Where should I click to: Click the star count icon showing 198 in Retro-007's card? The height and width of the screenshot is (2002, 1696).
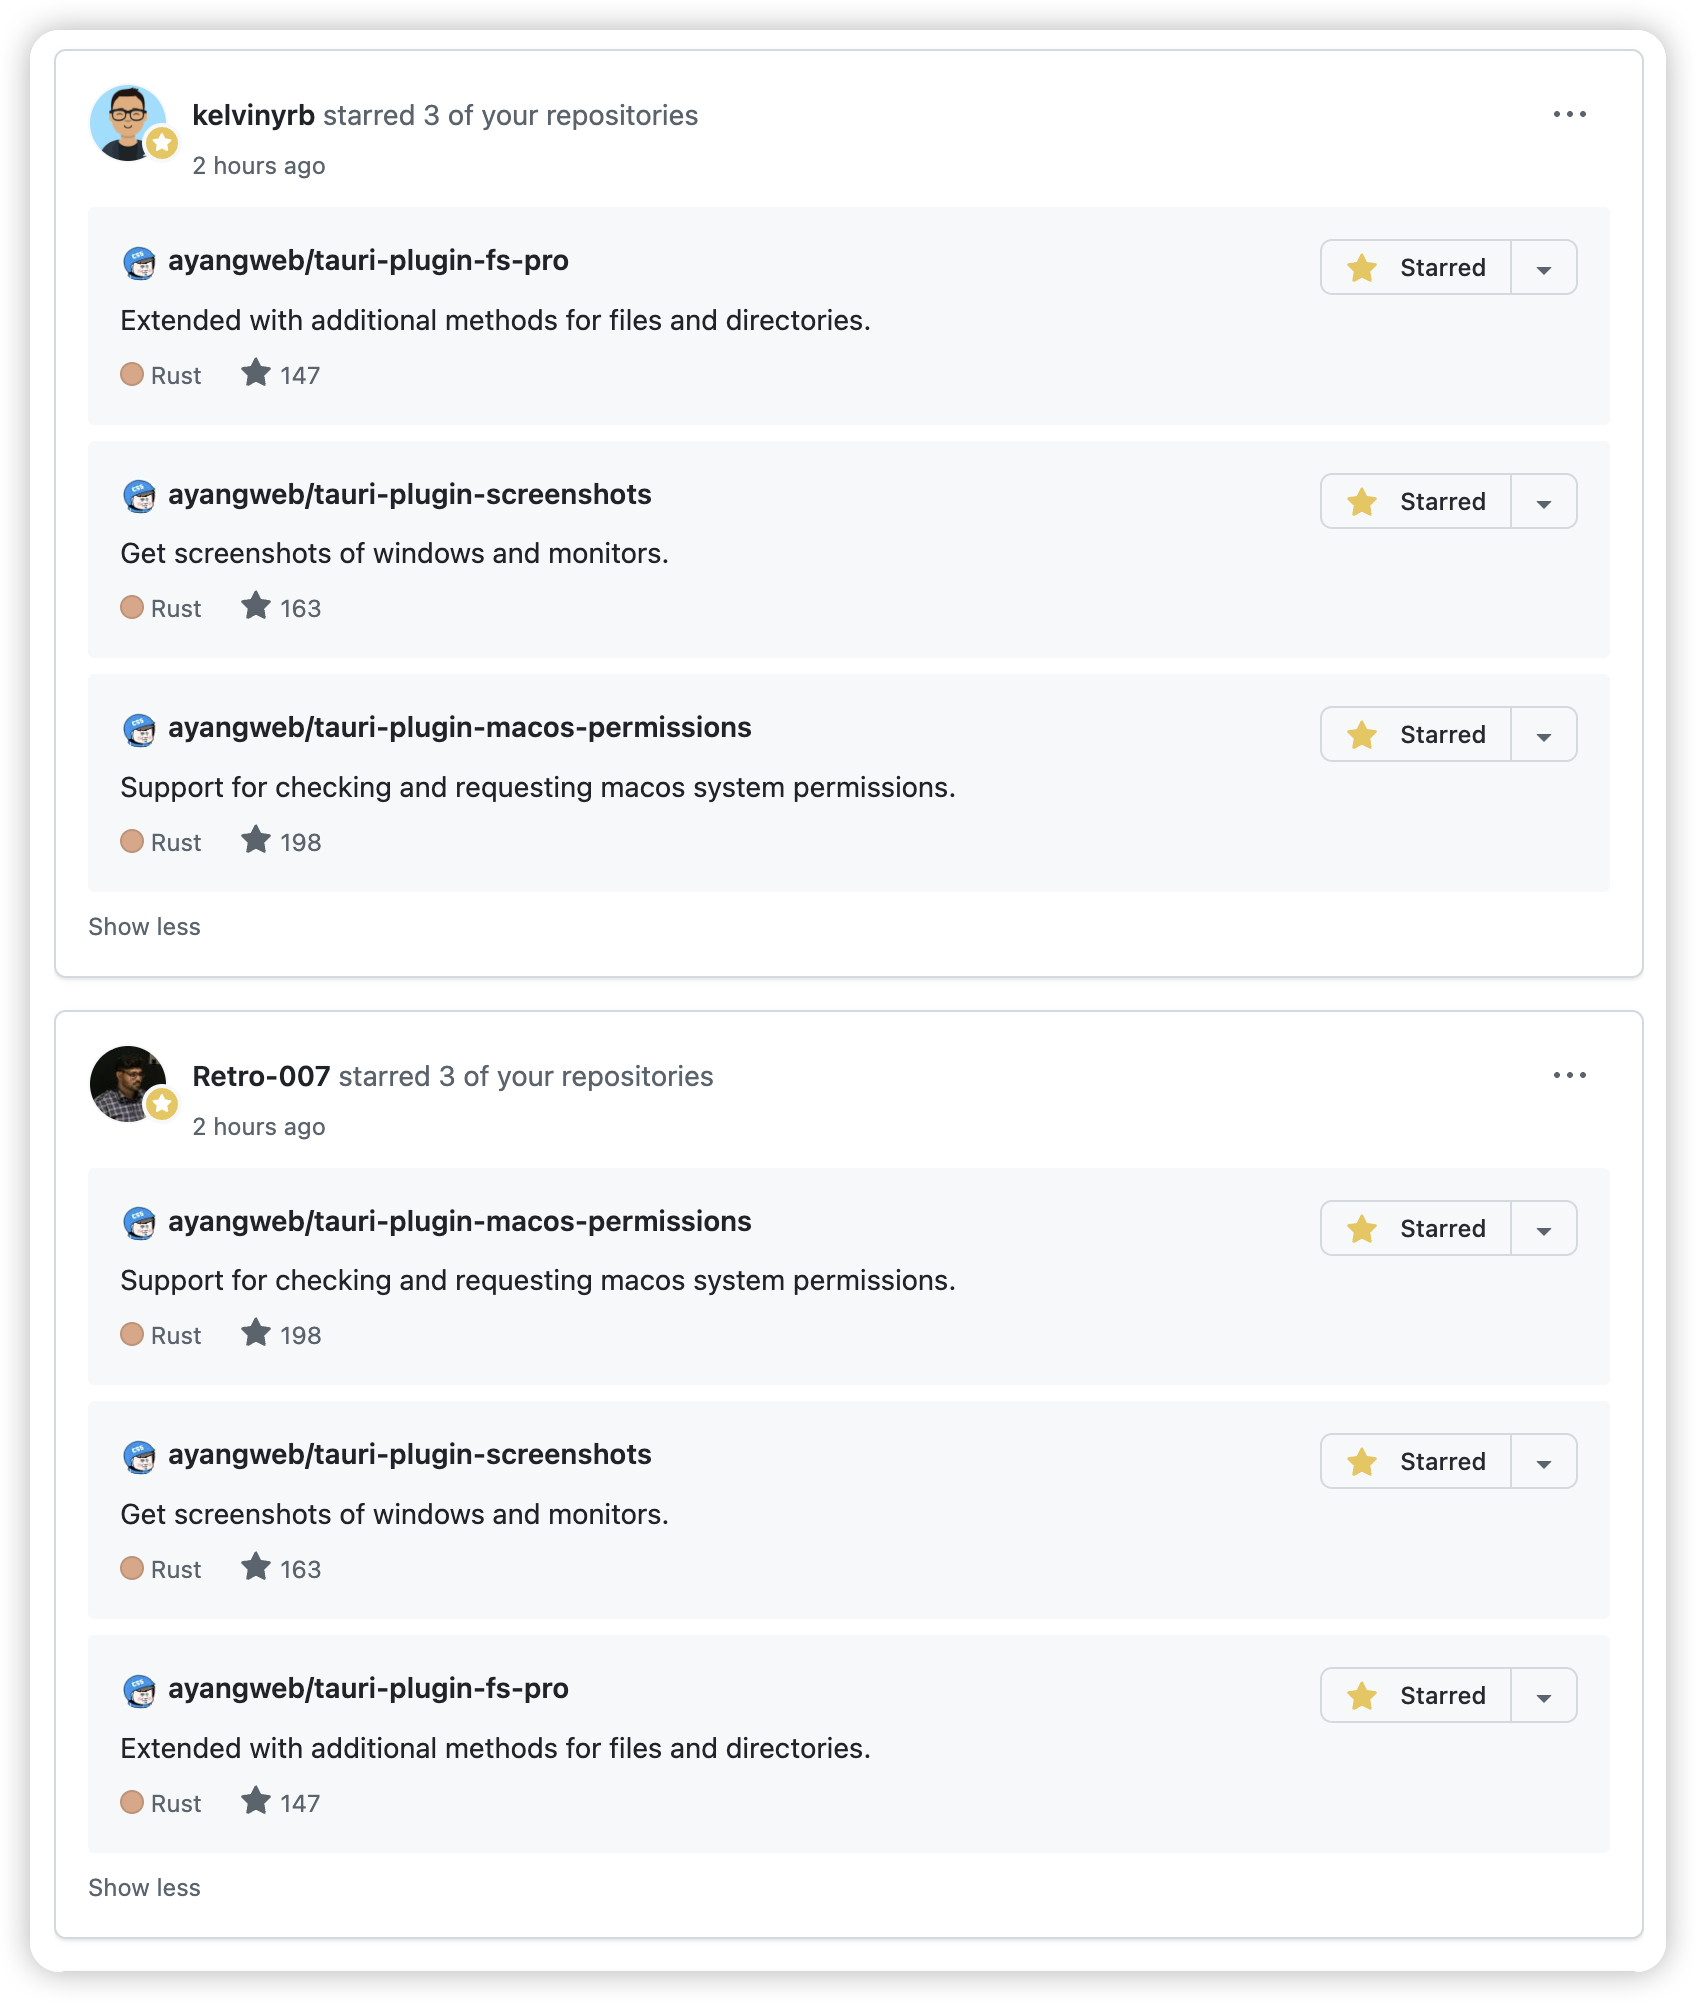(x=256, y=1334)
